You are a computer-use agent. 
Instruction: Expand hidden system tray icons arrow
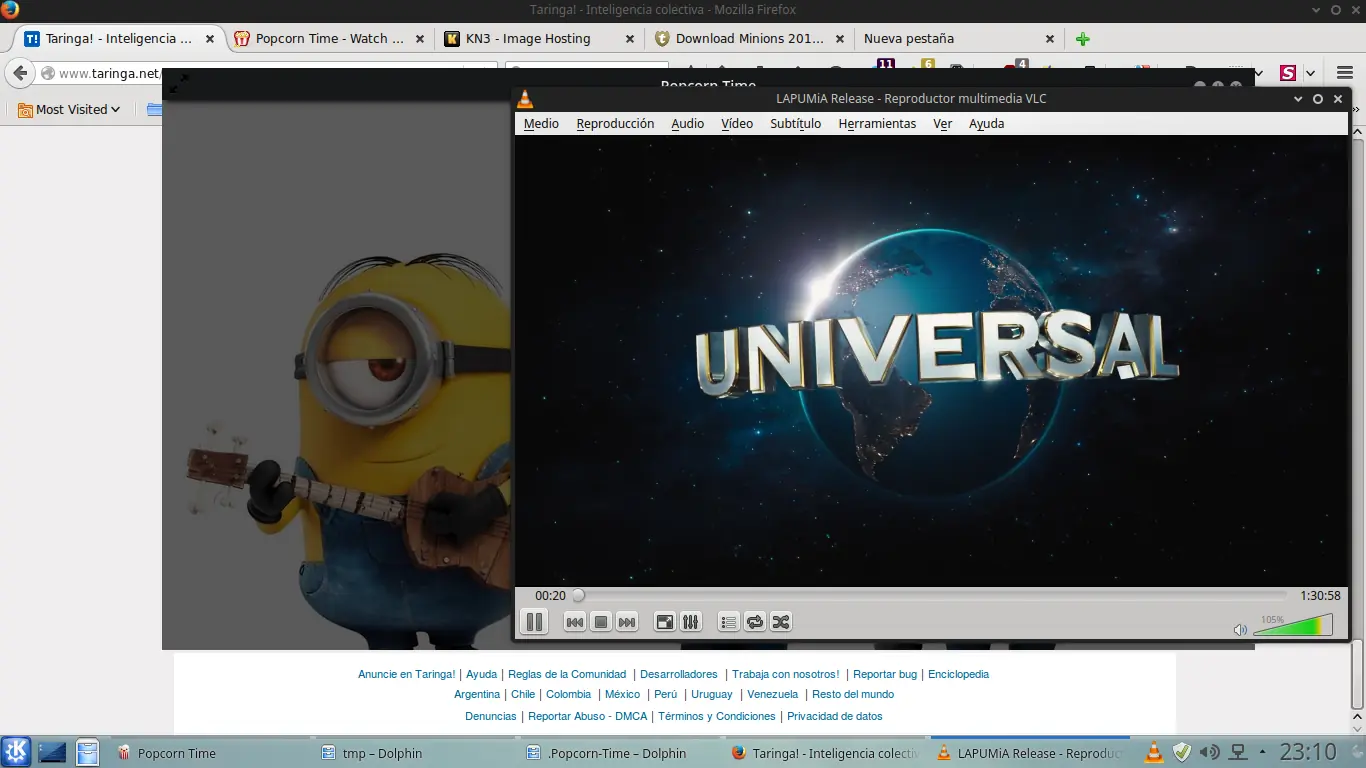[1262, 752]
